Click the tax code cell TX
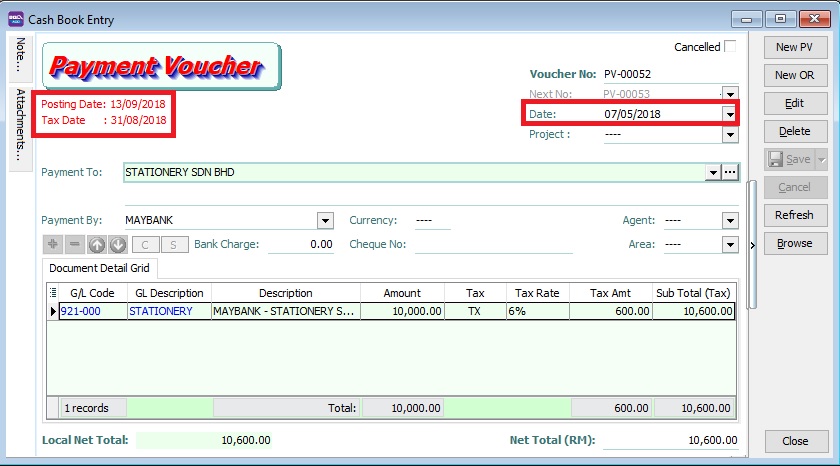Viewport: 840px width, 466px height. (475, 311)
